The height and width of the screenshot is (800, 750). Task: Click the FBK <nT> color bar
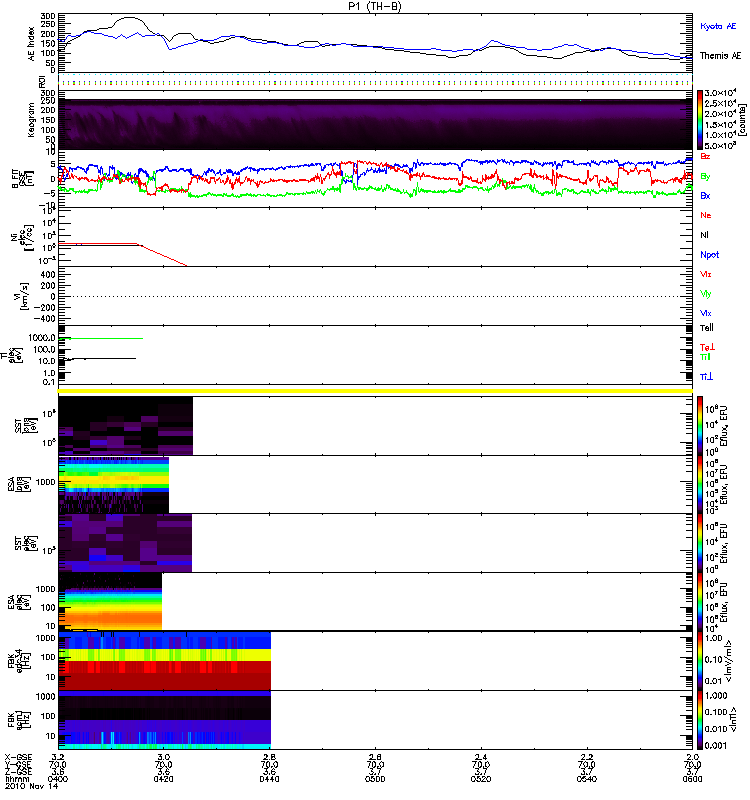point(700,719)
